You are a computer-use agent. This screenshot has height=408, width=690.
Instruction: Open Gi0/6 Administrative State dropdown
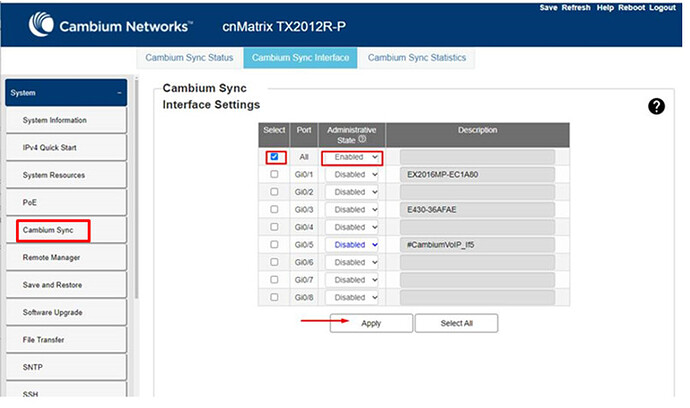pos(352,263)
